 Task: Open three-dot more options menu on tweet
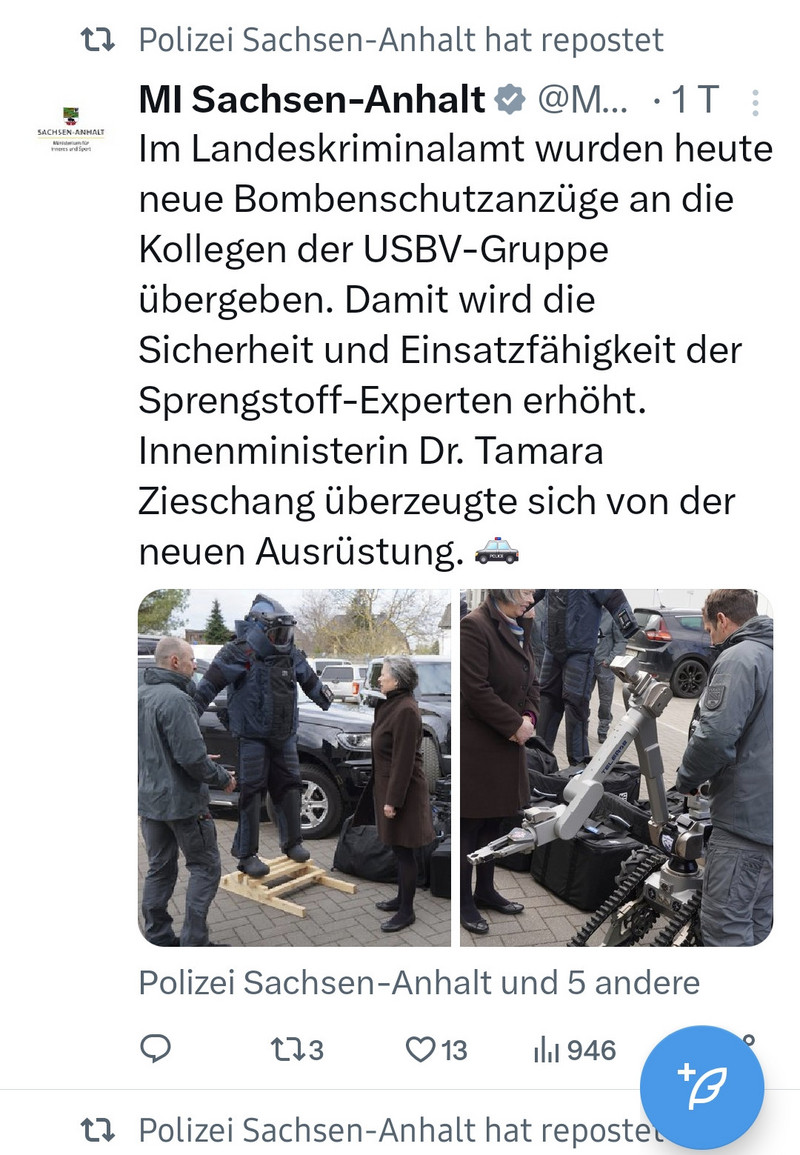click(755, 103)
